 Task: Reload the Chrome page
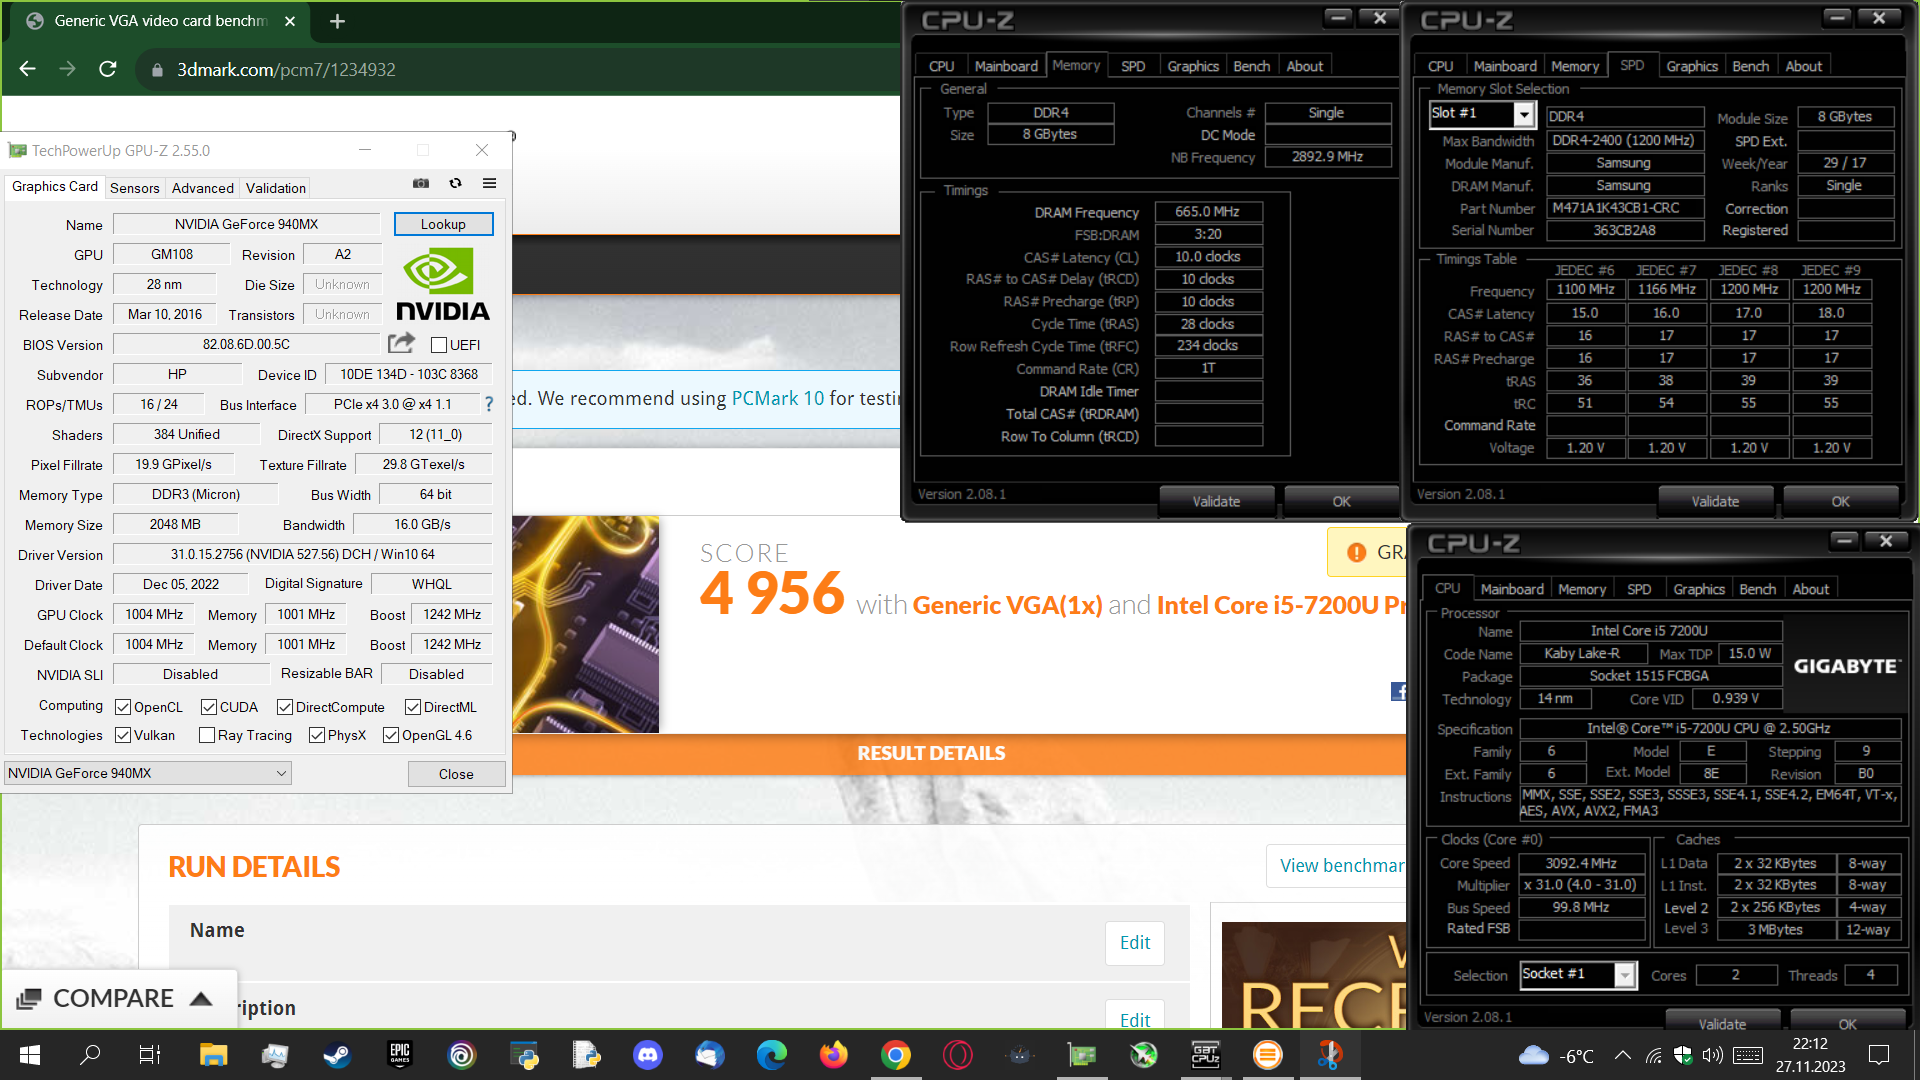108,69
